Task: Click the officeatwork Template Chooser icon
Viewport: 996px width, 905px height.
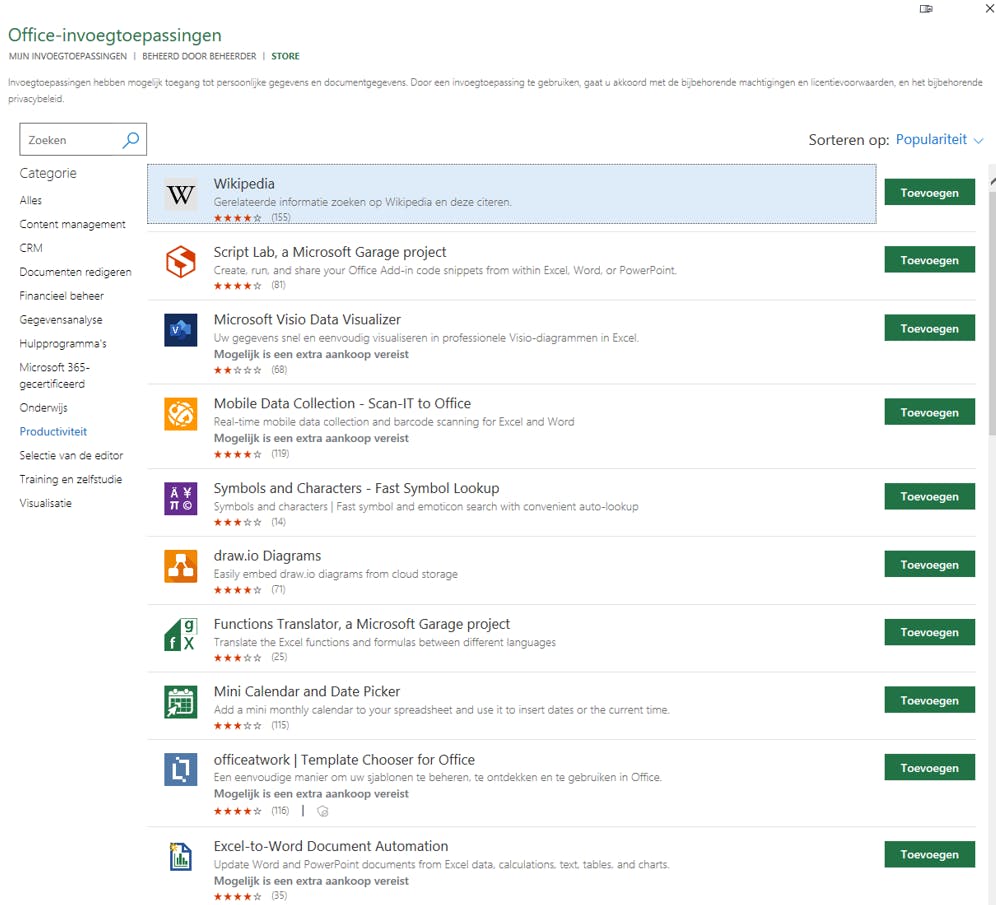Action: click(x=180, y=770)
